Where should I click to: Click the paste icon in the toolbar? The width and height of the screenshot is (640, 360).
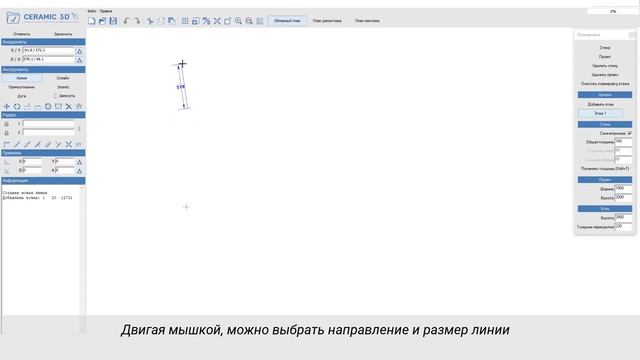click(x=172, y=21)
